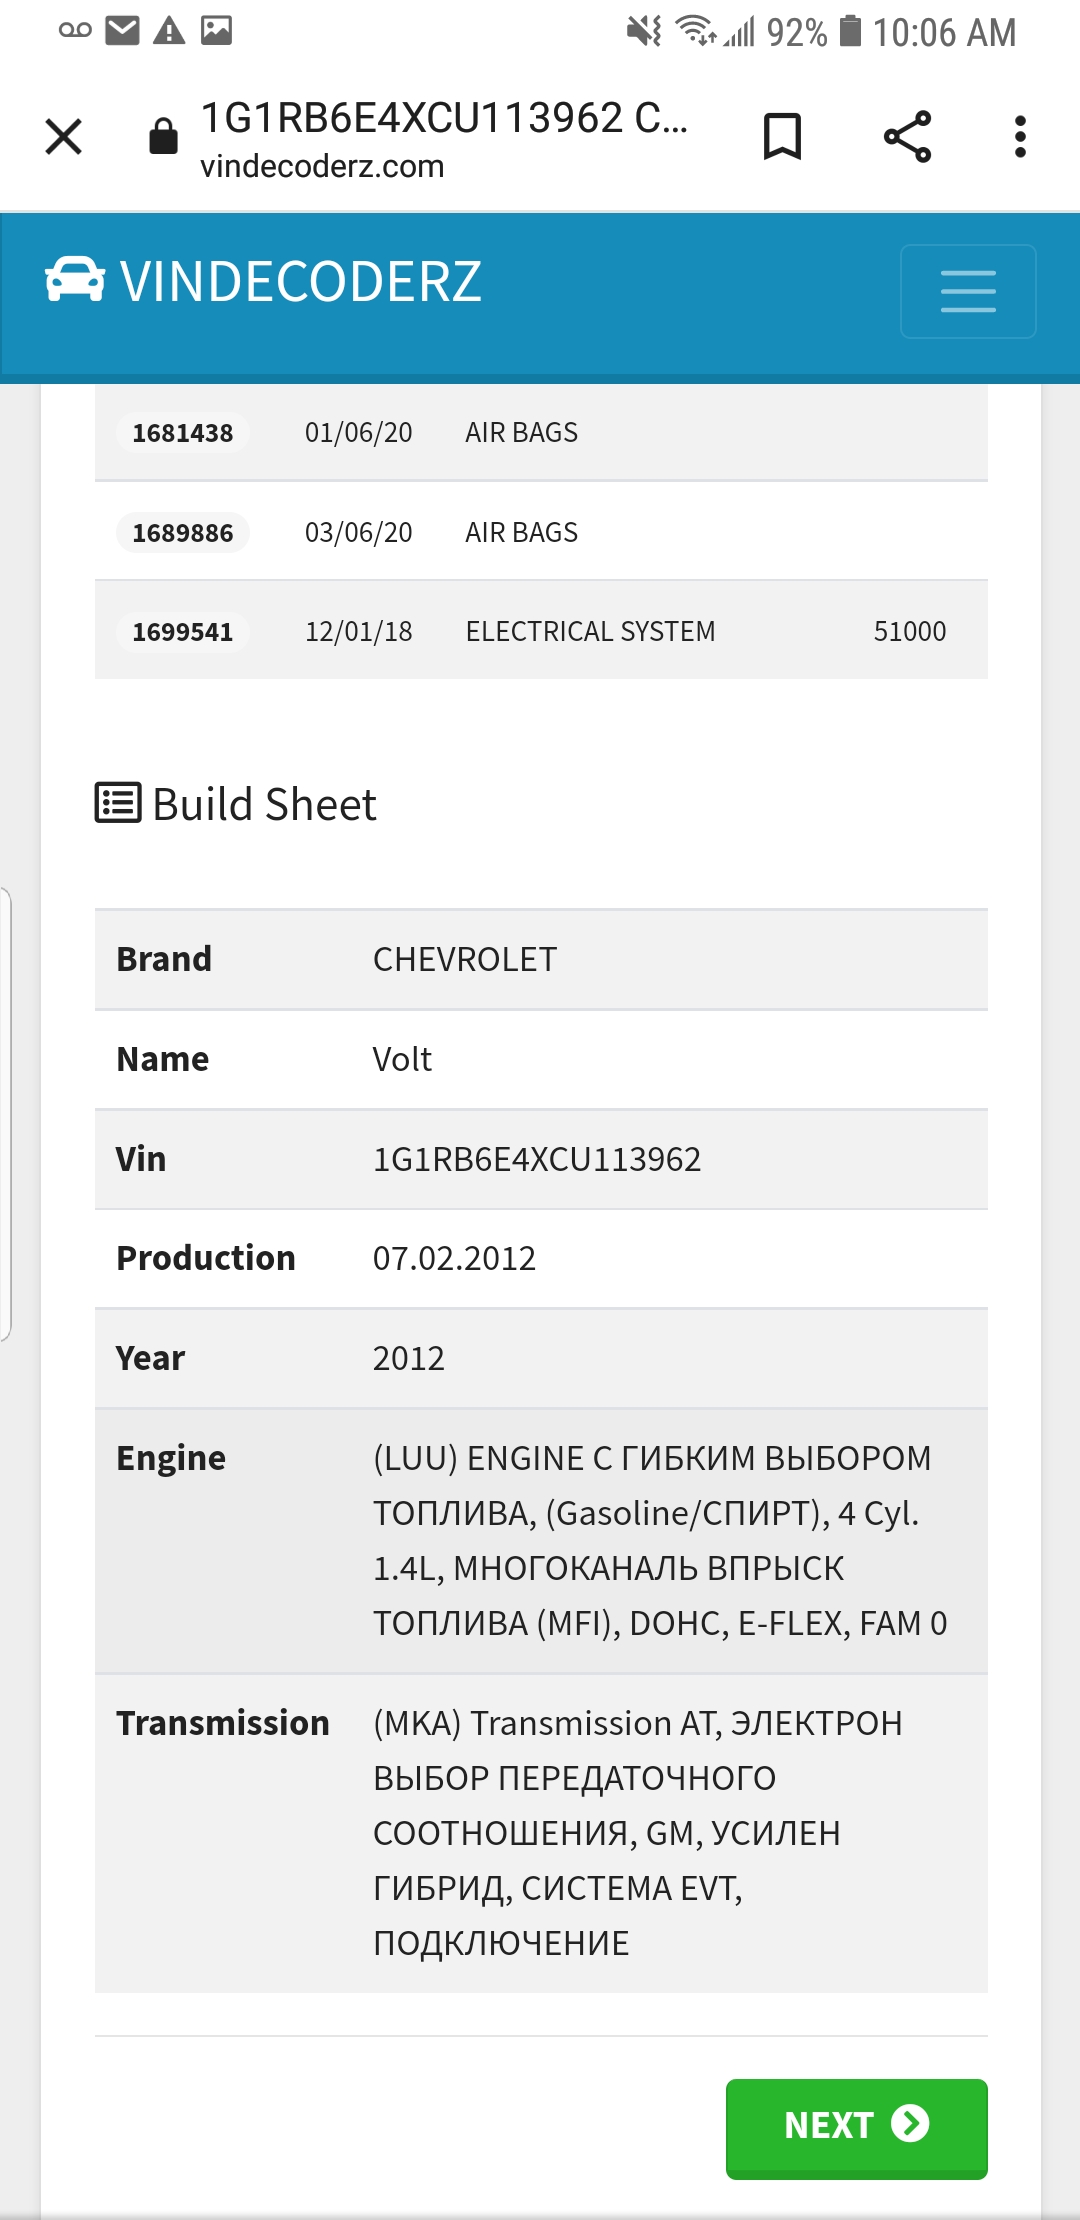Tap the page title in address bar

tap(443, 118)
